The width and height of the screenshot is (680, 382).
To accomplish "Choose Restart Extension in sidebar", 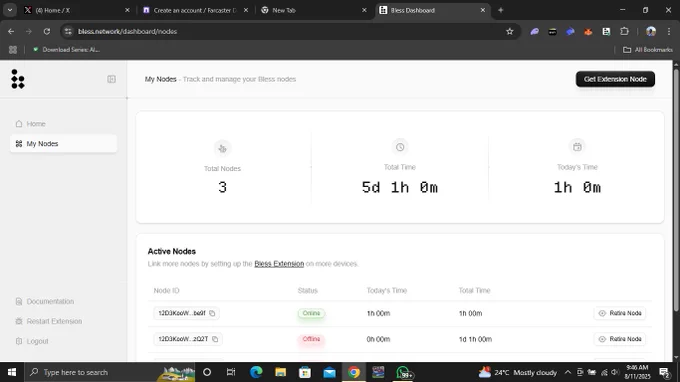I will point(49,321).
